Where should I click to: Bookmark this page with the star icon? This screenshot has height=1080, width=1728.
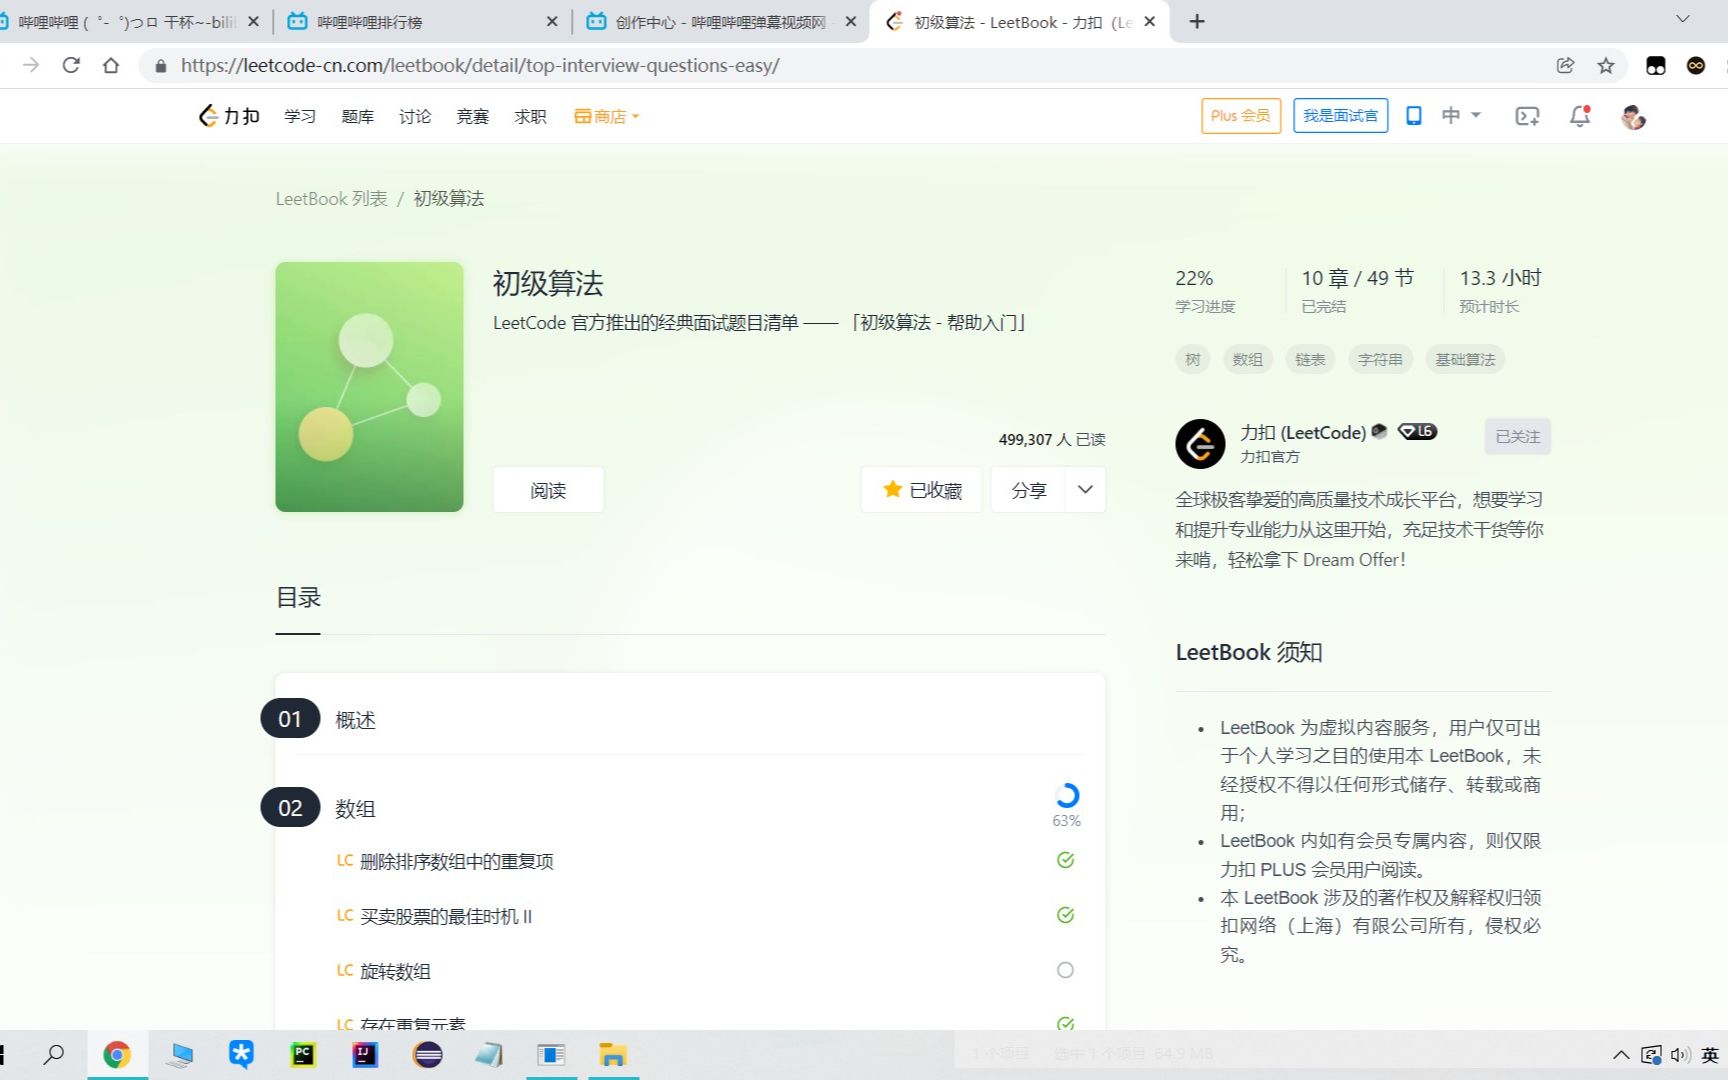[1606, 65]
